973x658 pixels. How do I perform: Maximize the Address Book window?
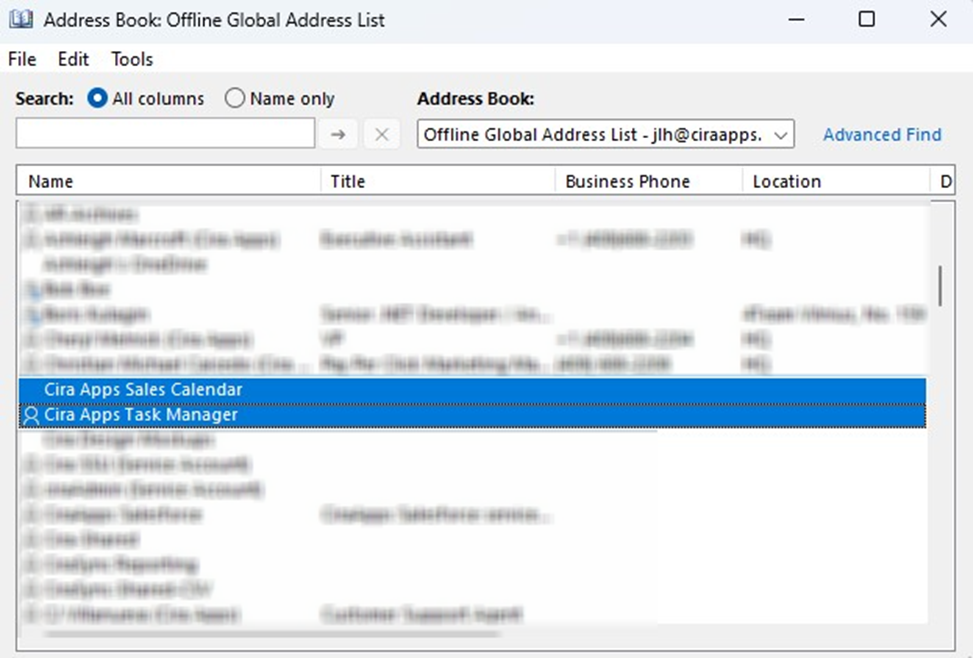[867, 19]
